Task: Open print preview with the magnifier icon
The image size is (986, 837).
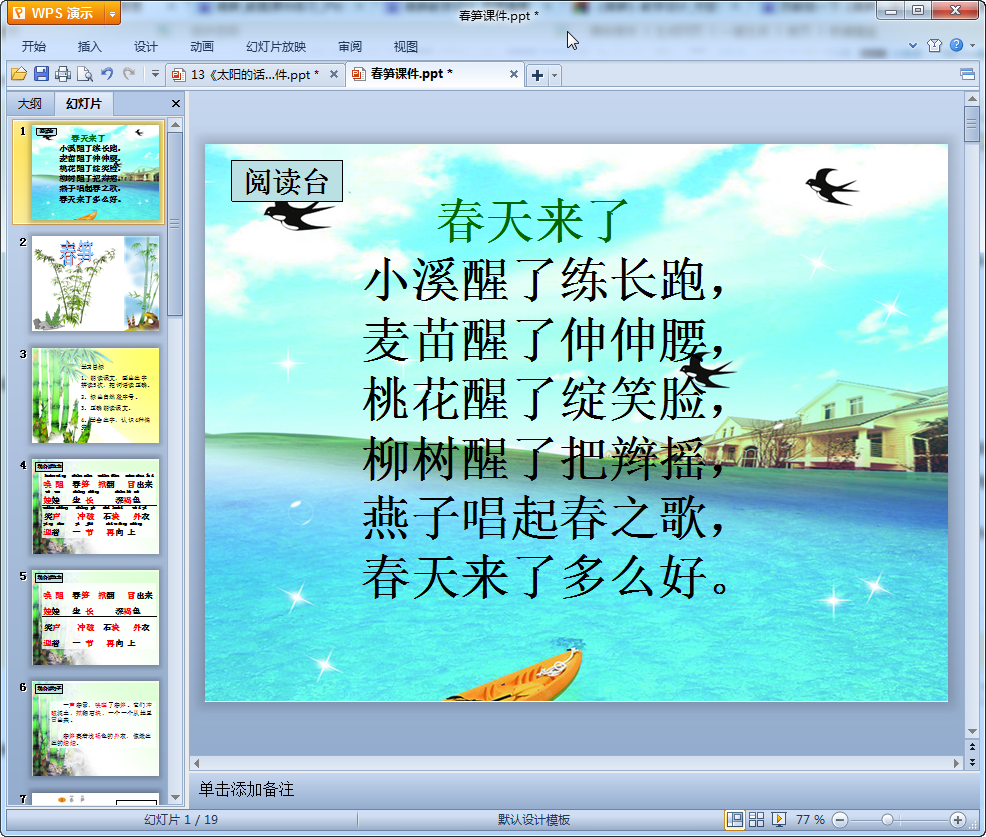Action: [85, 74]
